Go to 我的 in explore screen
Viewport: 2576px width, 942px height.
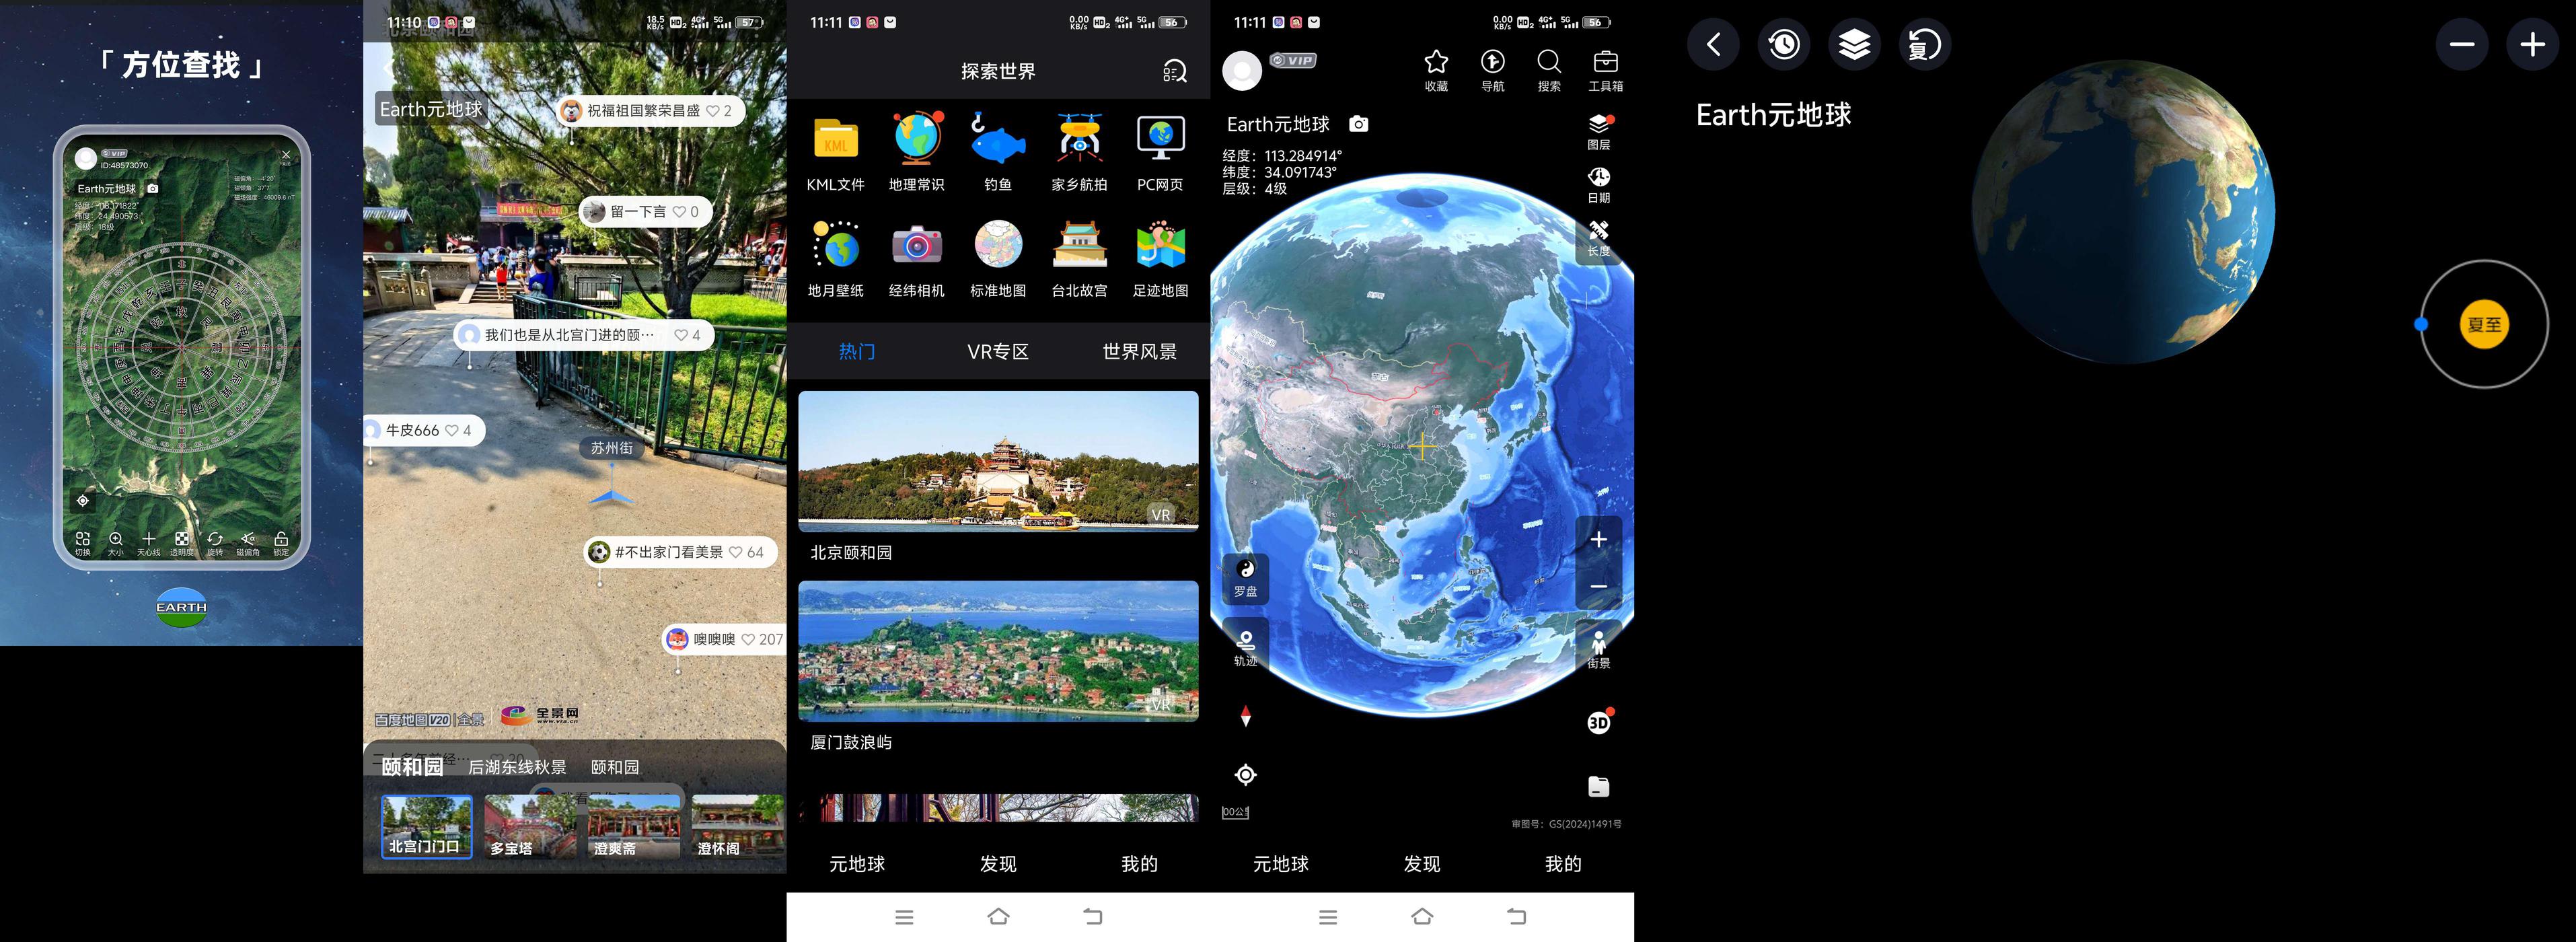[1139, 863]
